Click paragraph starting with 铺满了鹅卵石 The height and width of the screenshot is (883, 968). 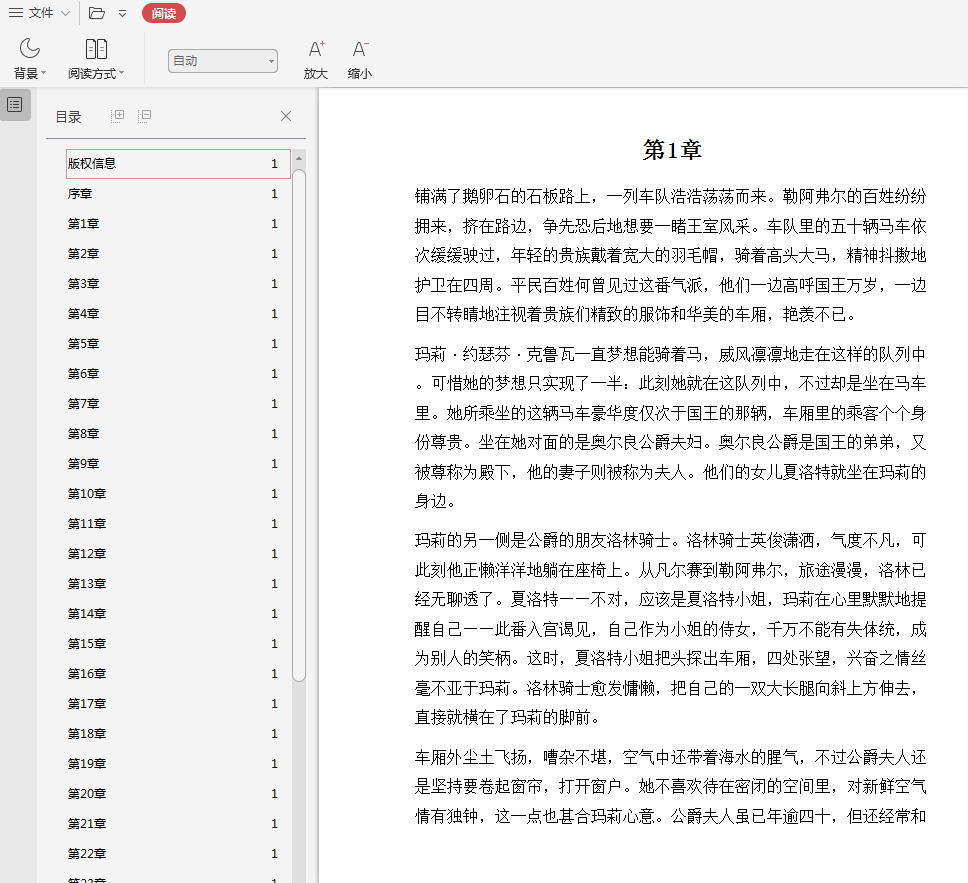[x=670, y=256]
